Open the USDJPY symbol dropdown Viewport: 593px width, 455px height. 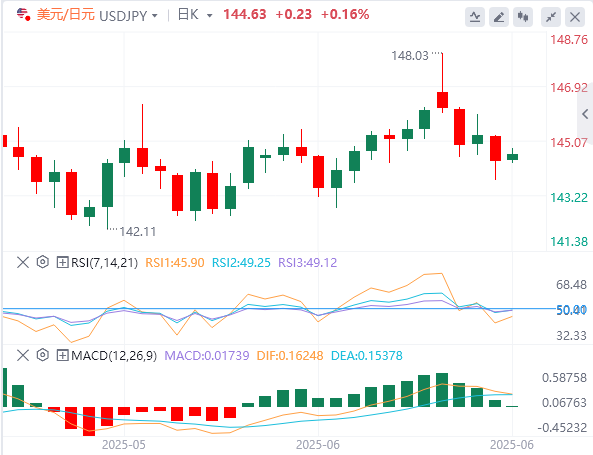click(154, 16)
